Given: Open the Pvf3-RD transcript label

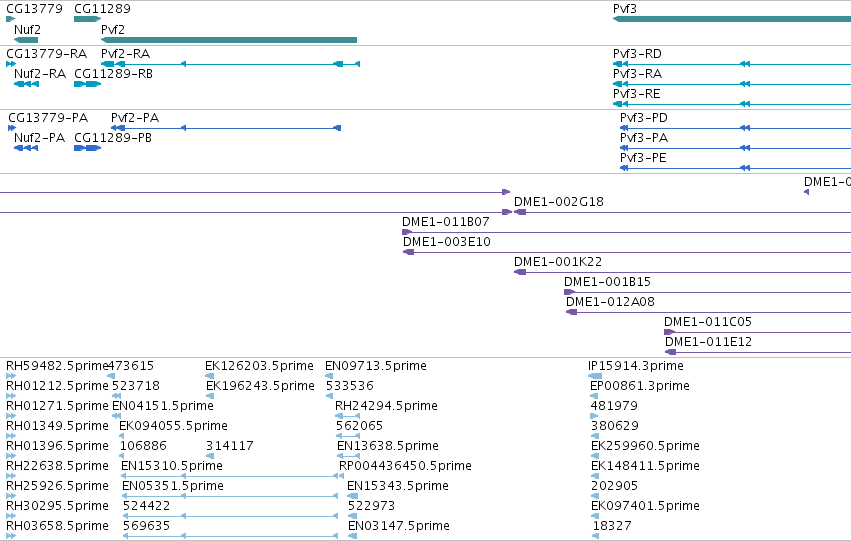Looking at the screenshot, I should point(637,54).
